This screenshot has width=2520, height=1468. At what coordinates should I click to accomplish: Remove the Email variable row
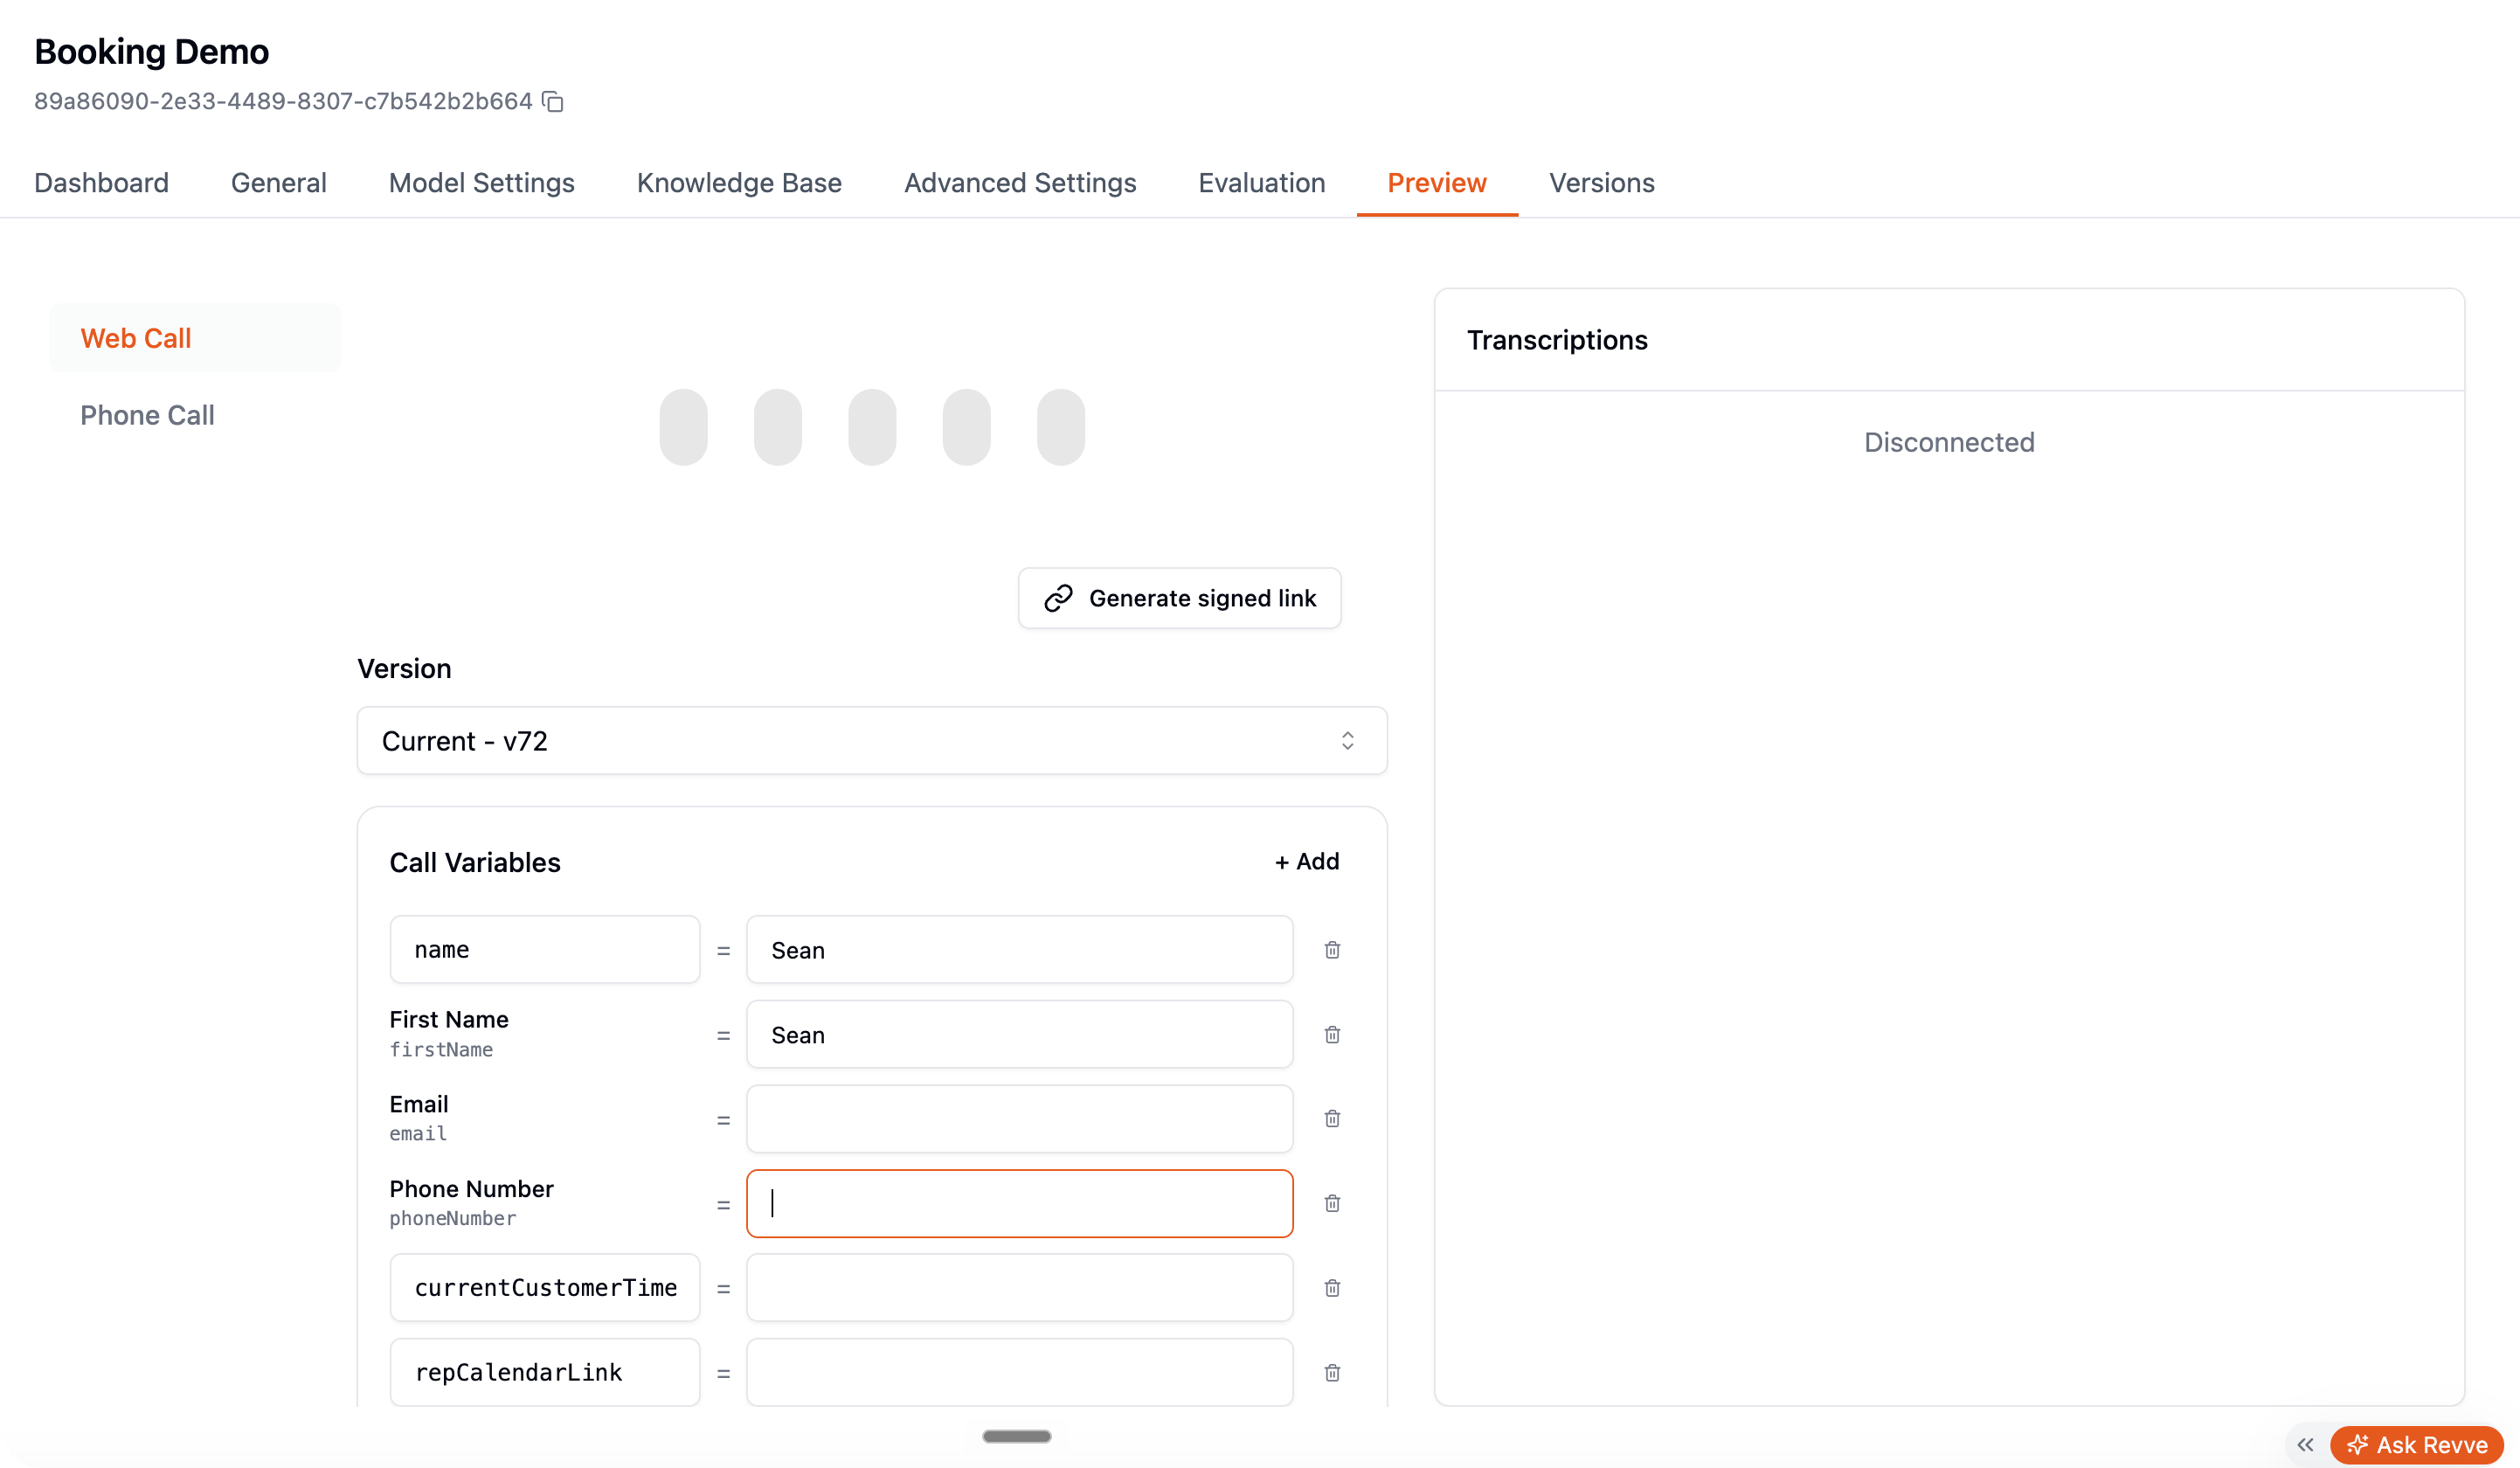1332,1118
